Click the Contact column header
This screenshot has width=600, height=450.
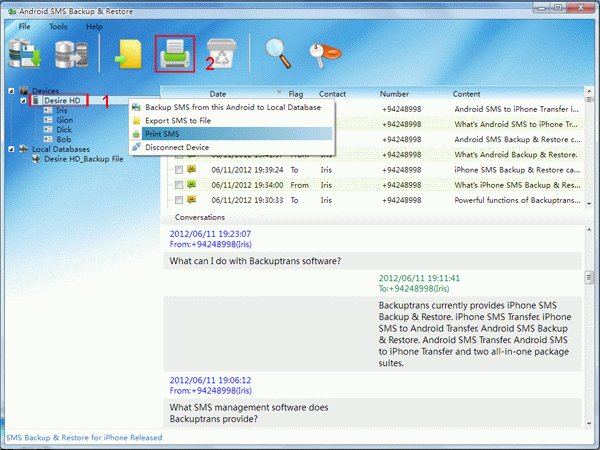[332, 94]
